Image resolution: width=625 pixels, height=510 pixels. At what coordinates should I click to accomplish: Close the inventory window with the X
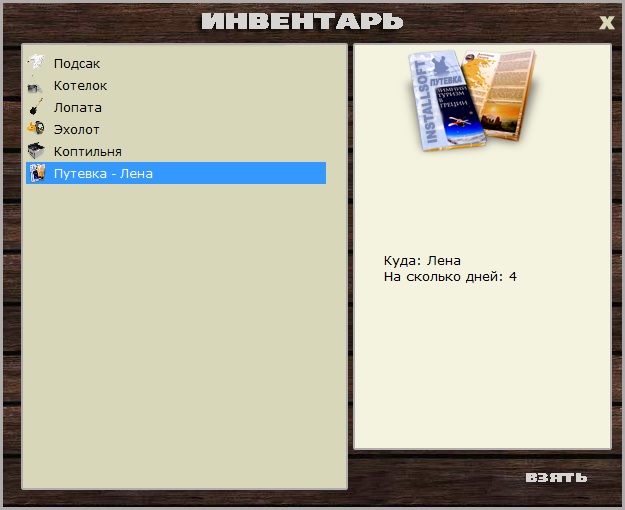607,23
